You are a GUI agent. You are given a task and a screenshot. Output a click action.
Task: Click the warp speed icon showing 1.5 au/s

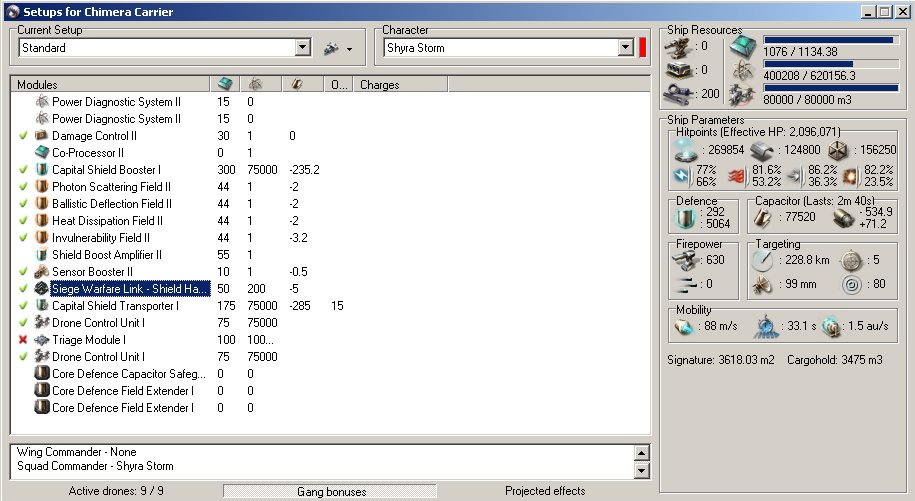point(830,327)
